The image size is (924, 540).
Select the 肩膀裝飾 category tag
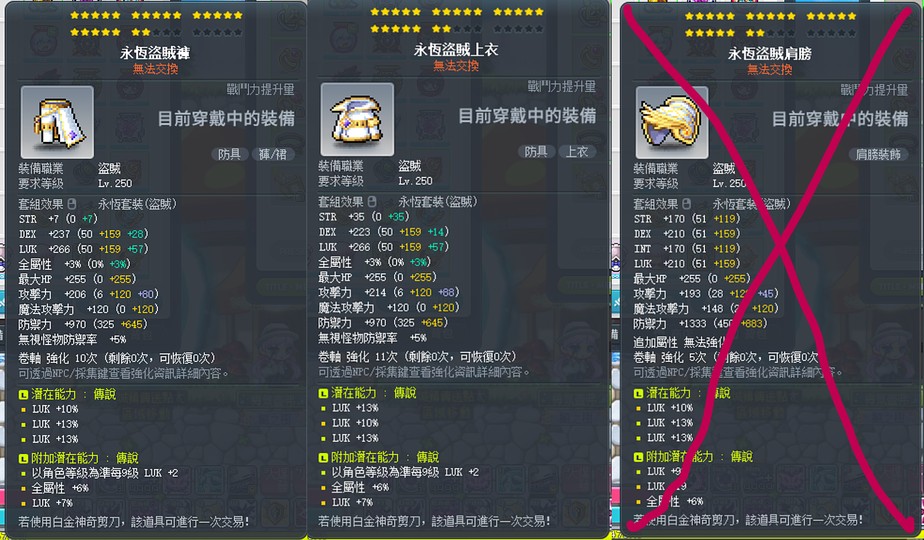(878, 154)
